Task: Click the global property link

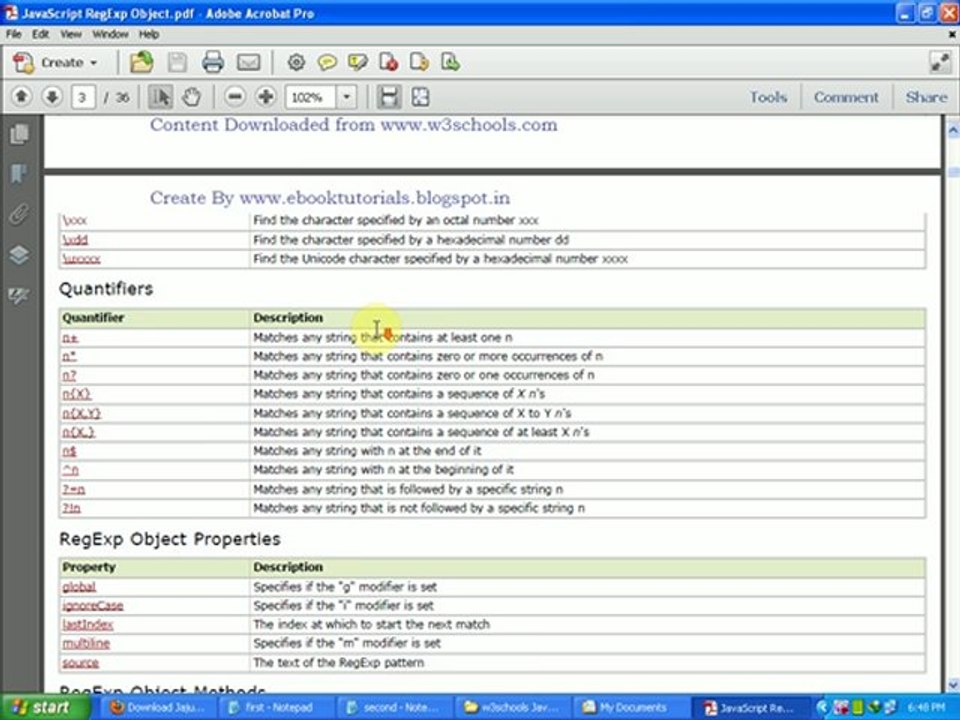Action: (79, 587)
